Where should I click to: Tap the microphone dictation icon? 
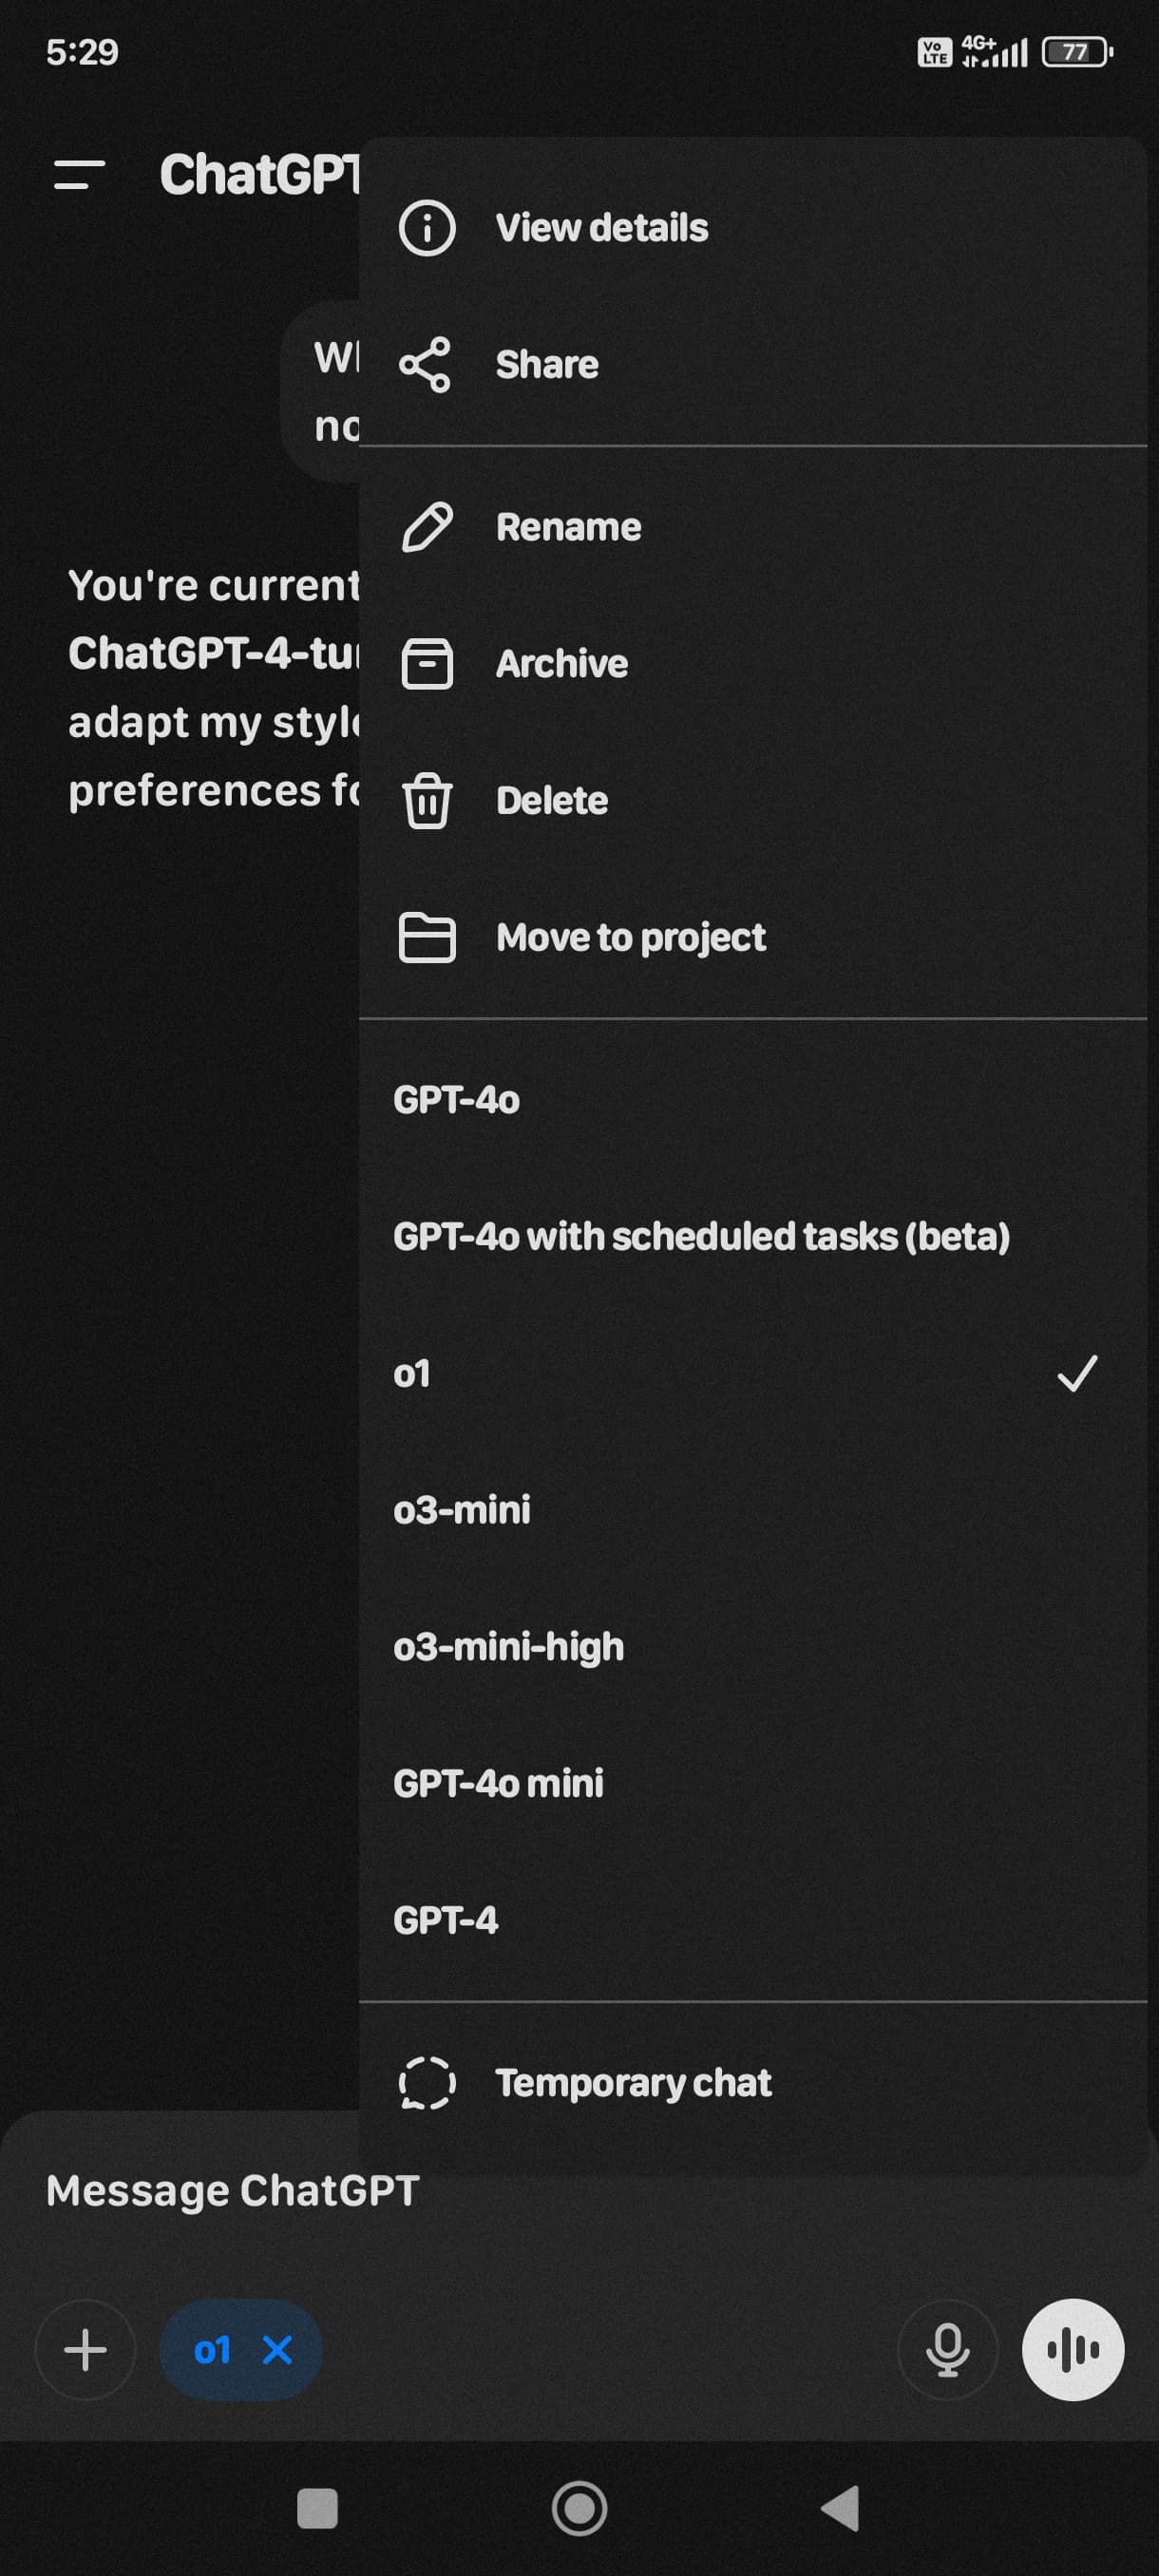pos(947,2349)
